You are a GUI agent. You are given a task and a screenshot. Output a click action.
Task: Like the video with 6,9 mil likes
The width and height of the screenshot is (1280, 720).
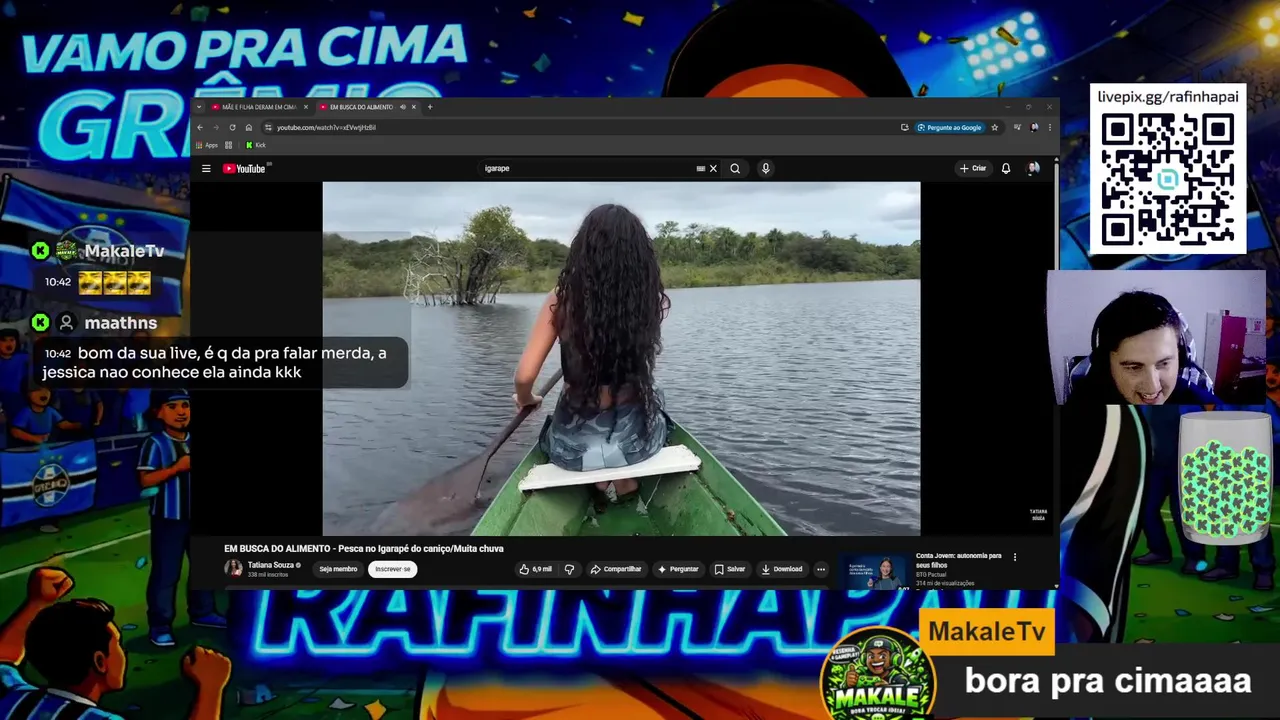pos(535,569)
